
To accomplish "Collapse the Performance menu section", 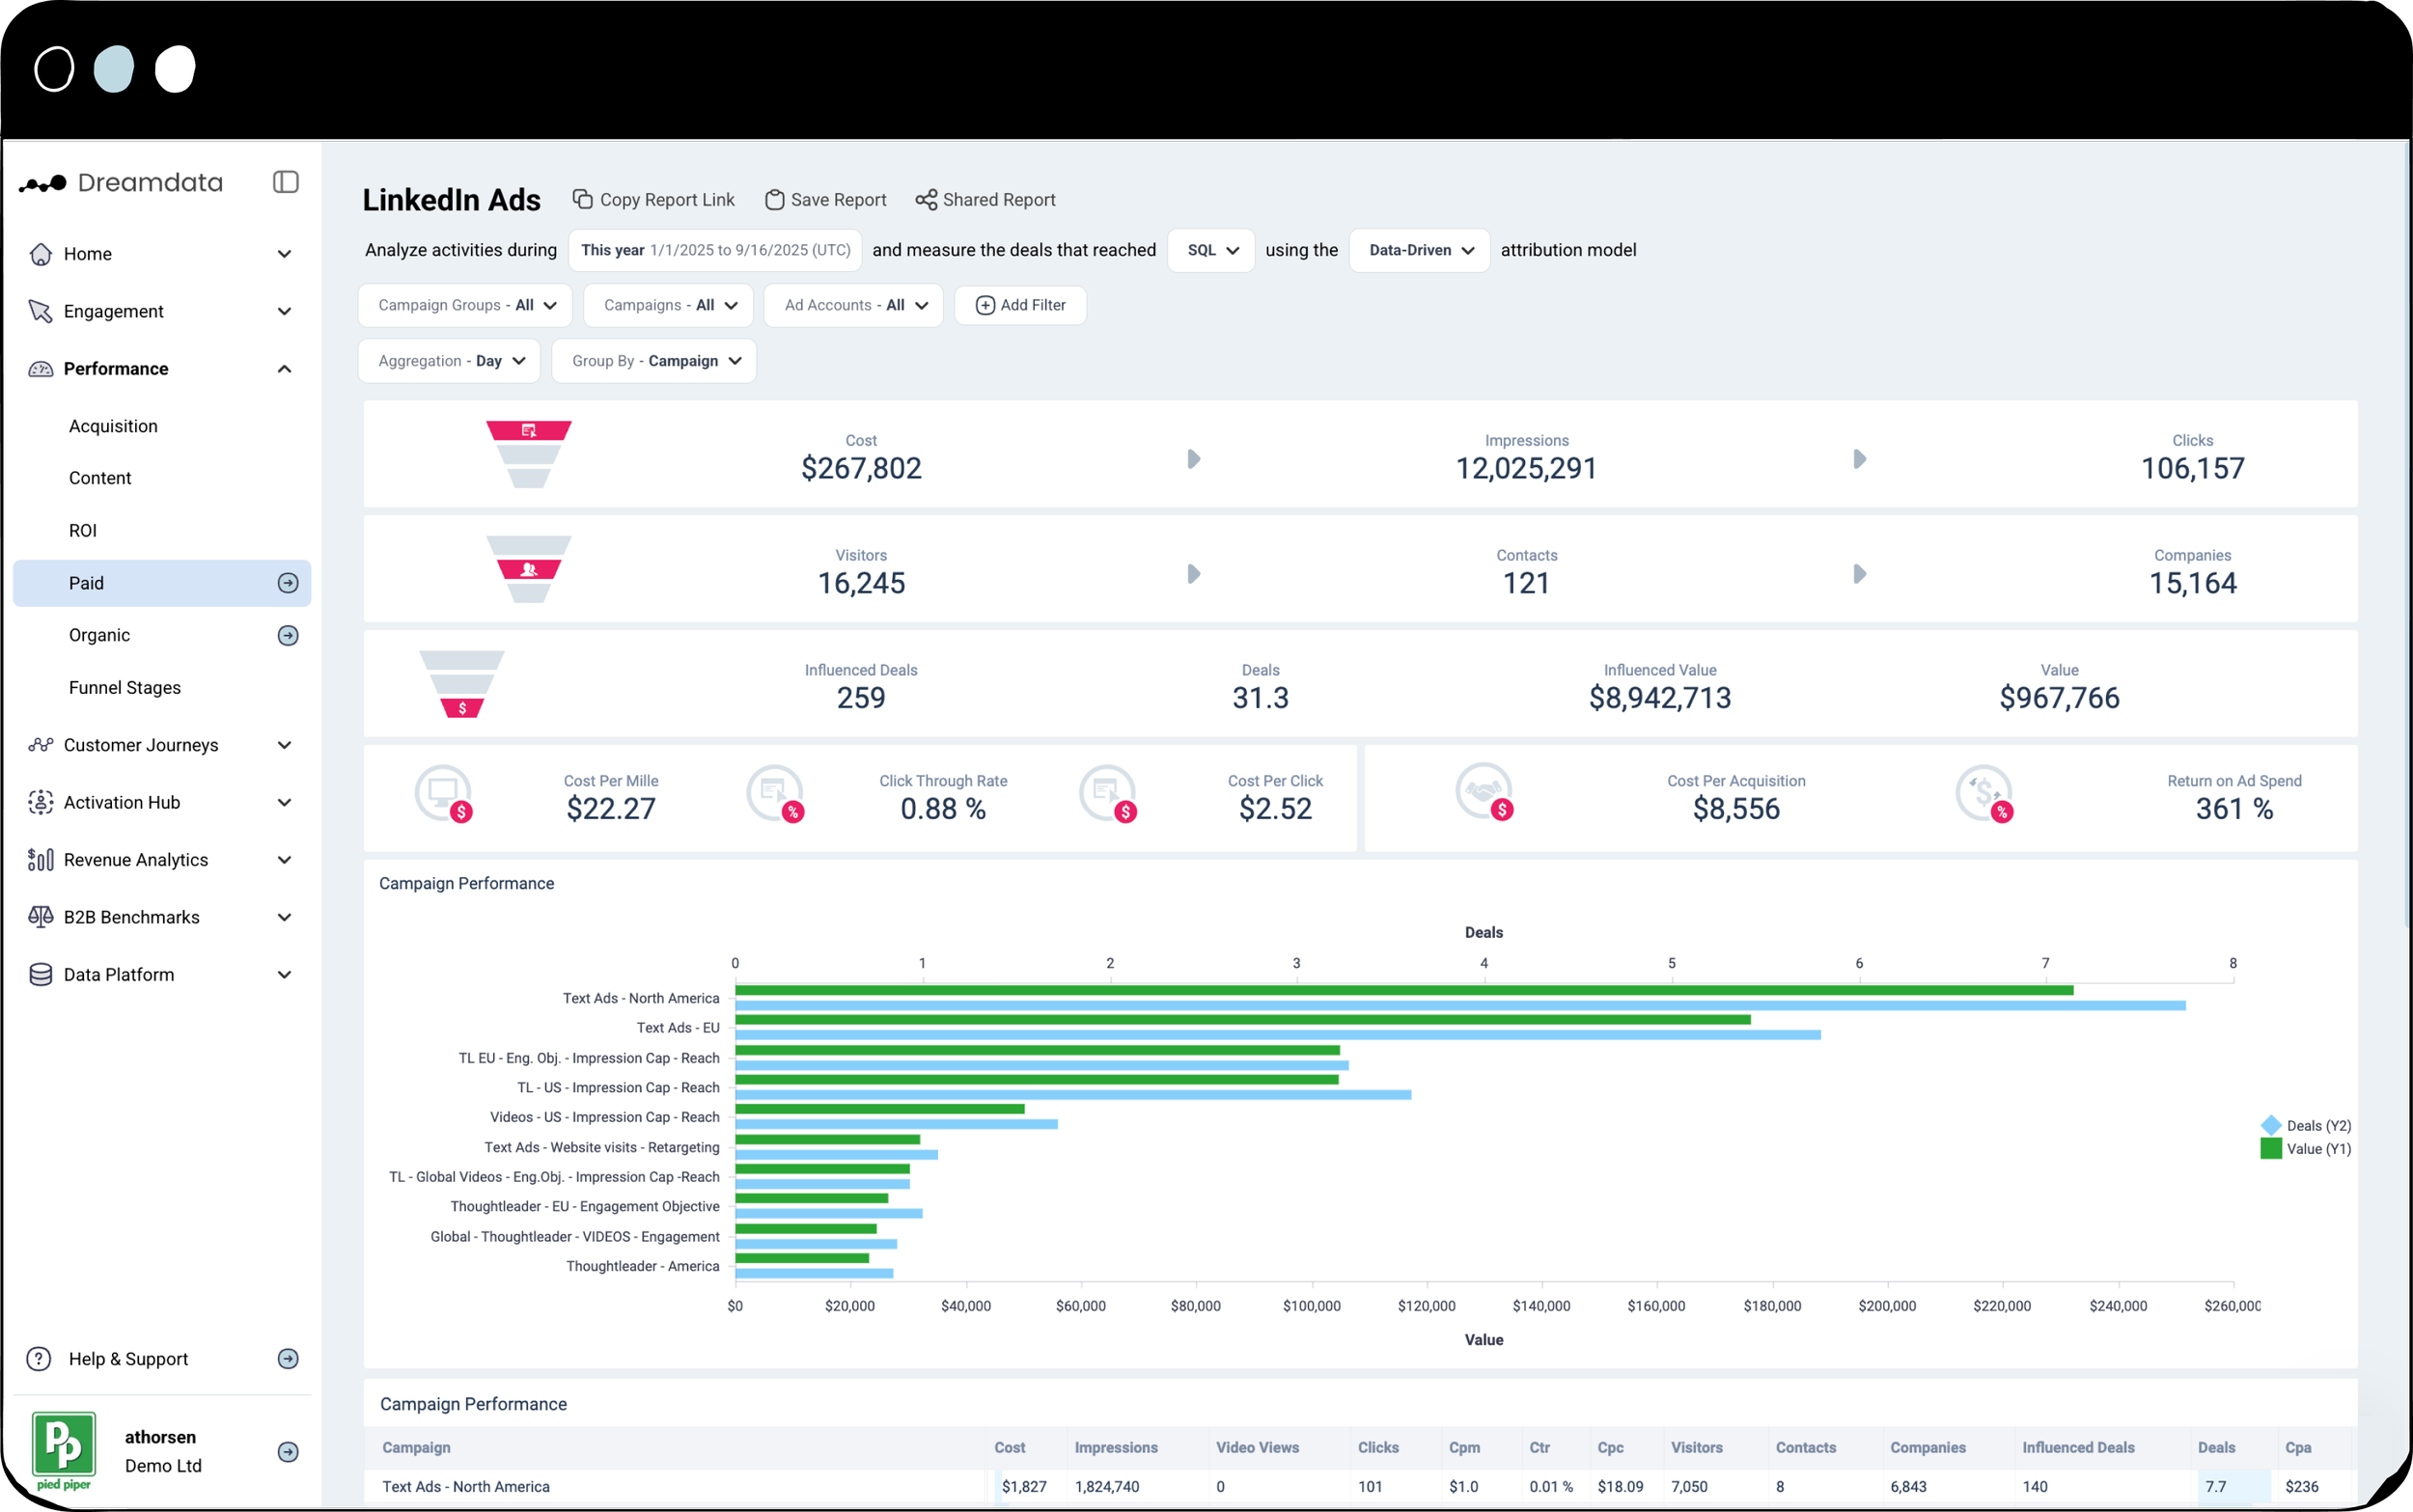I will coord(284,369).
